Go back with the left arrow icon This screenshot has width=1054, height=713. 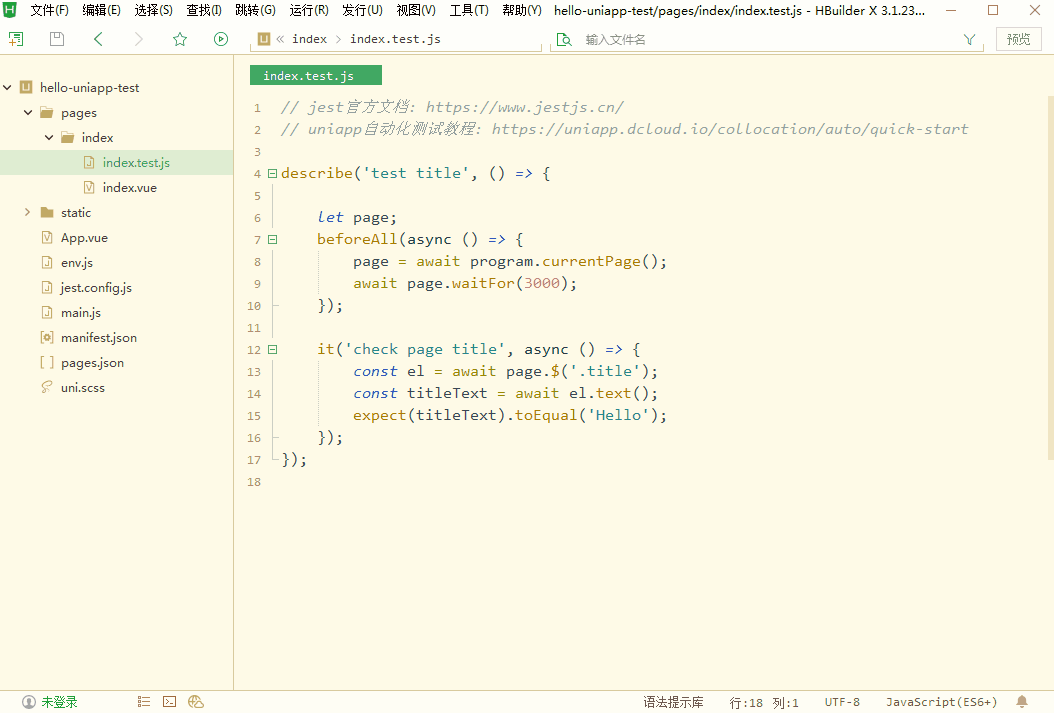[x=98, y=39]
